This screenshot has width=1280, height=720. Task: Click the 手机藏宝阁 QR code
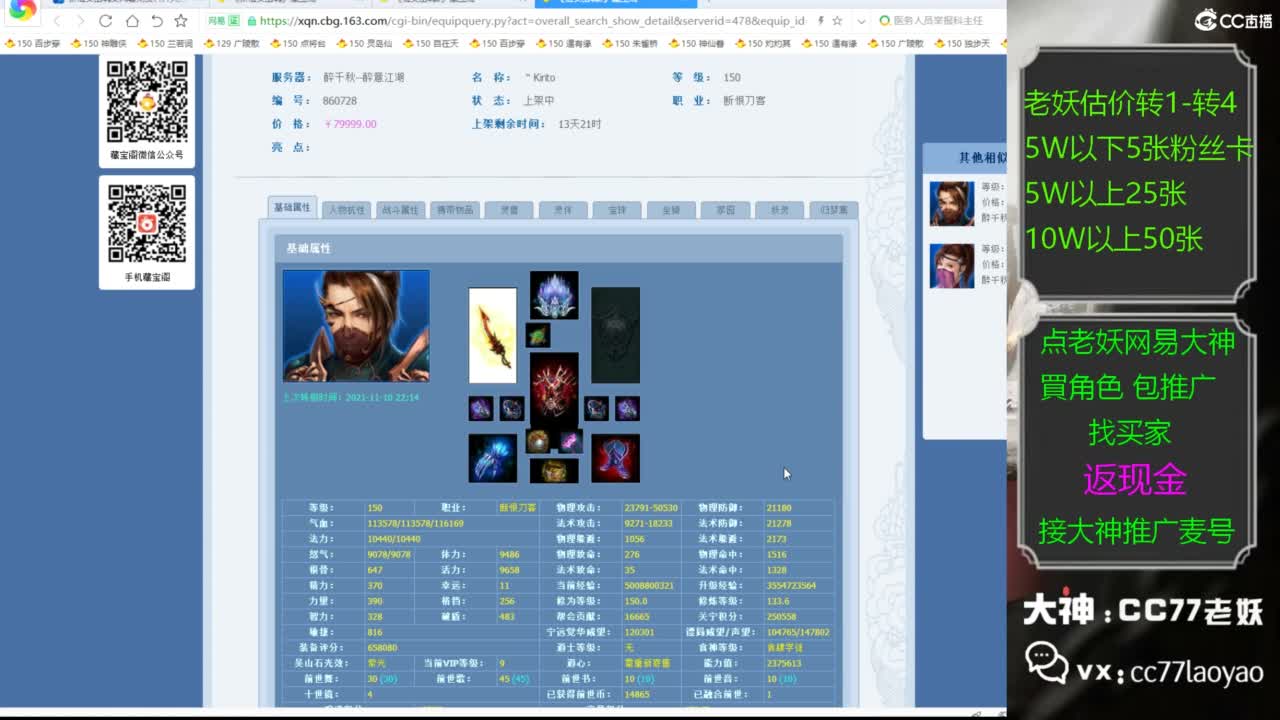click(x=147, y=223)
